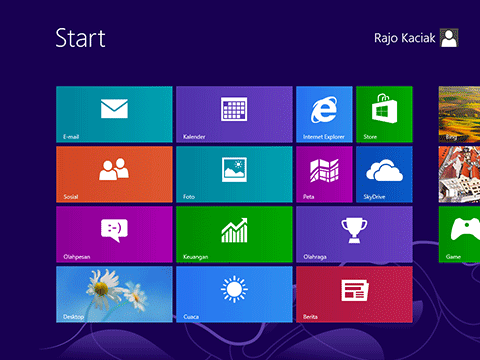
Task: Open the Game Xbox controller tile
Action: pos(459,234)
